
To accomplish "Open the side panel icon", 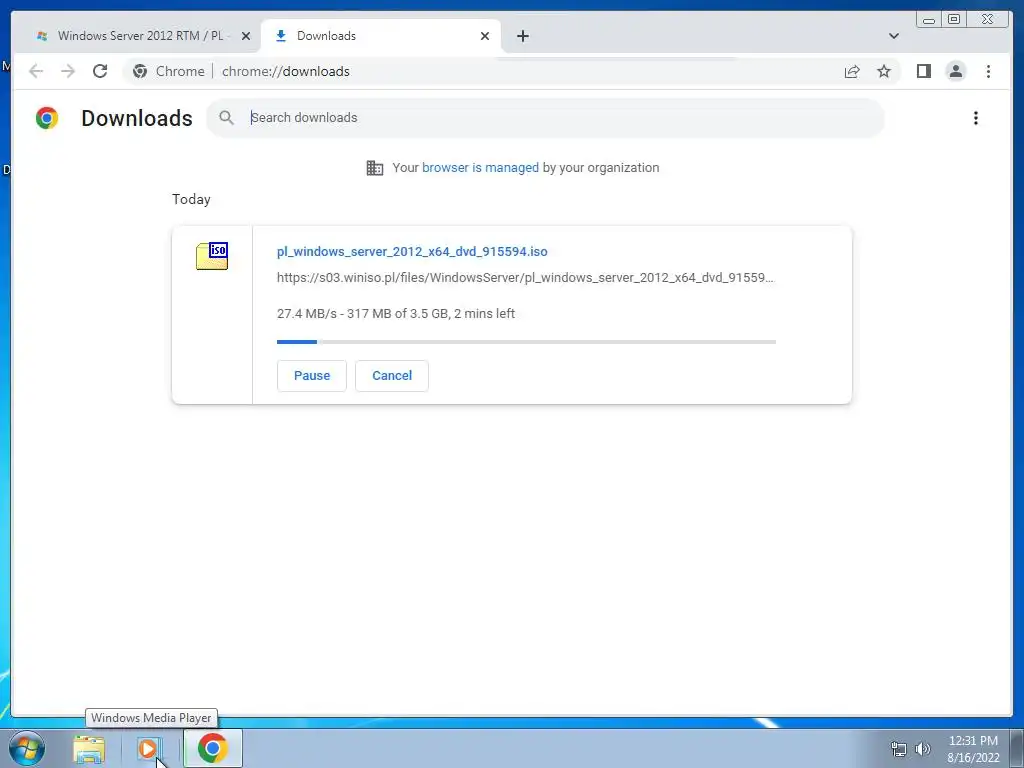I will 923,71.
